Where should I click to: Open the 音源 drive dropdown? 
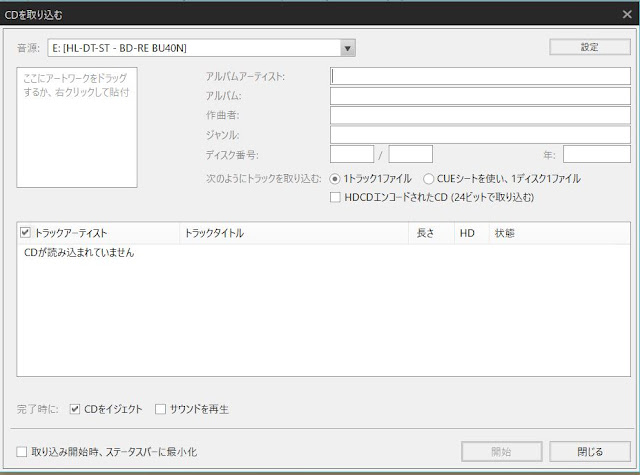coord(202,48)
